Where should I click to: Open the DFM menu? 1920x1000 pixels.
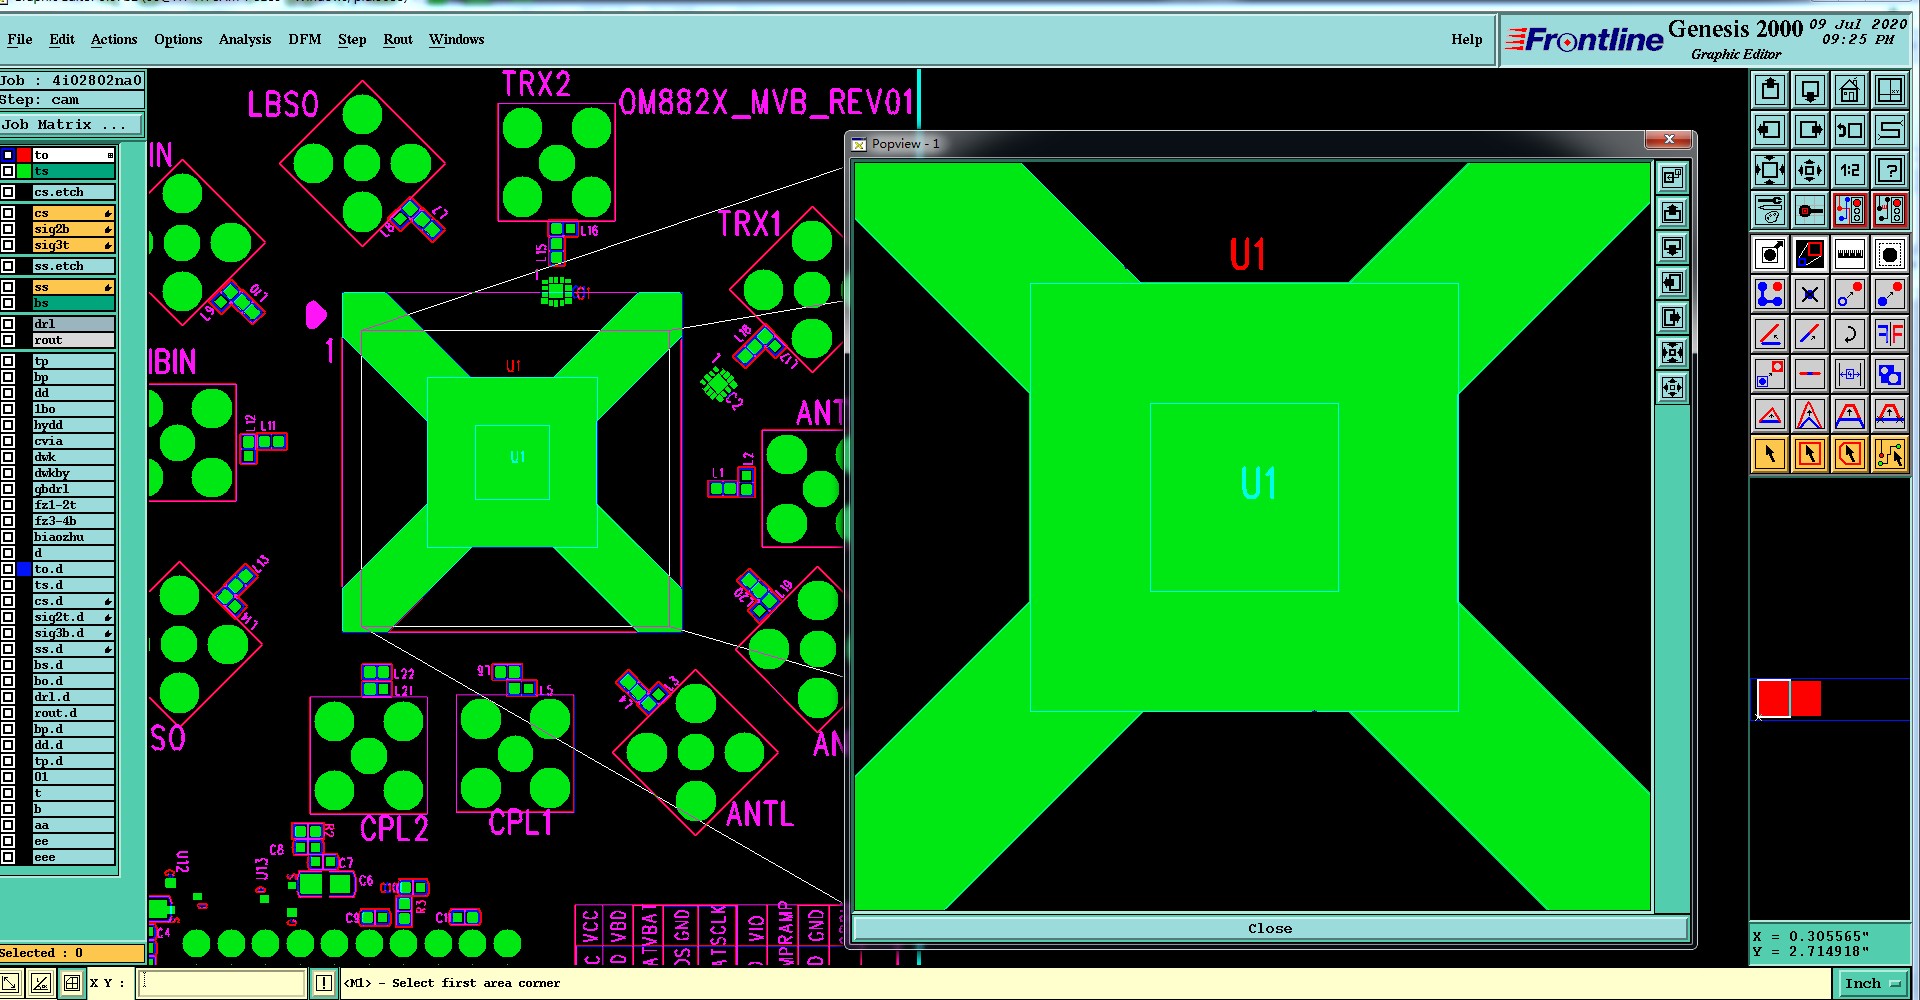tap(305, 39)
